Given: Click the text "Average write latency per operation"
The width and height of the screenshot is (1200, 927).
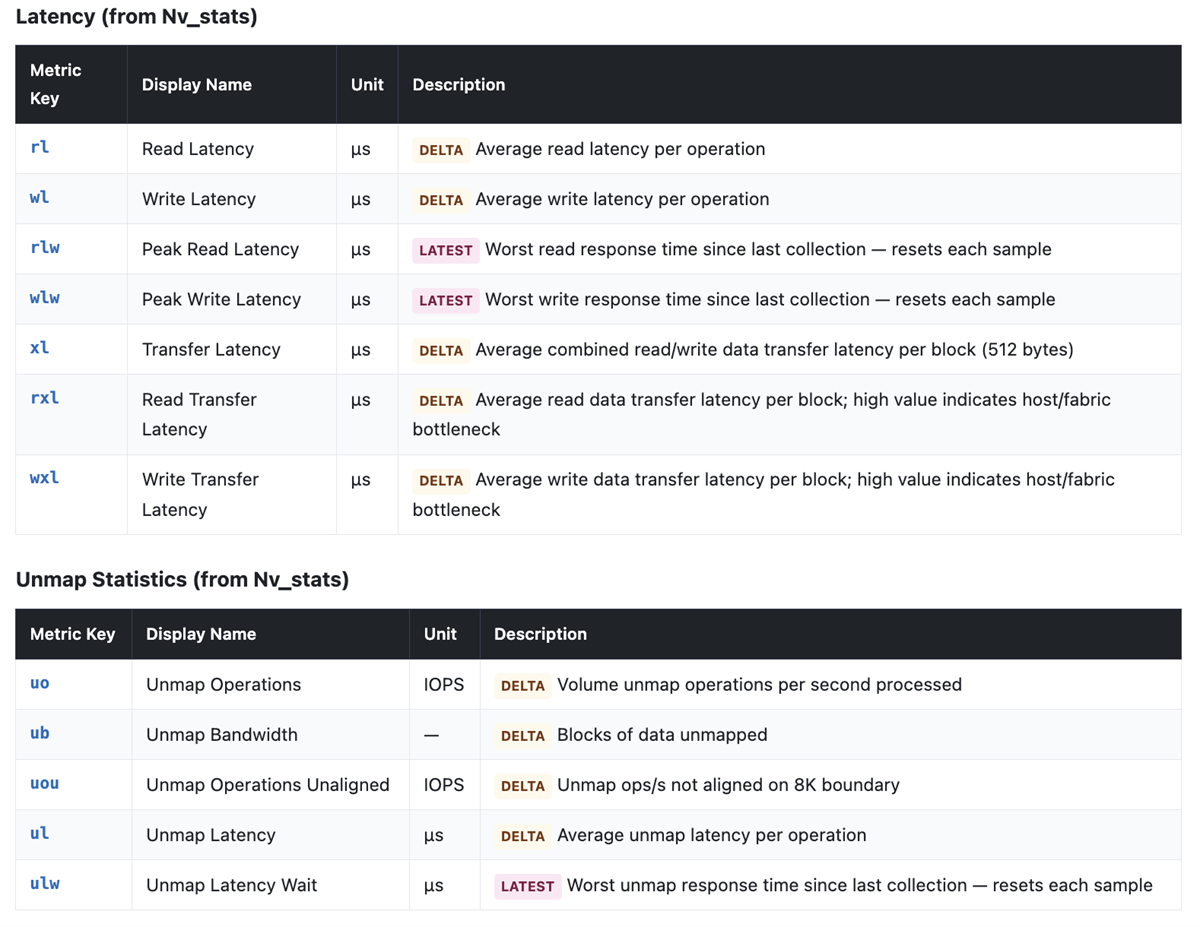Looking at the screenshot, I should coord(623,199).
